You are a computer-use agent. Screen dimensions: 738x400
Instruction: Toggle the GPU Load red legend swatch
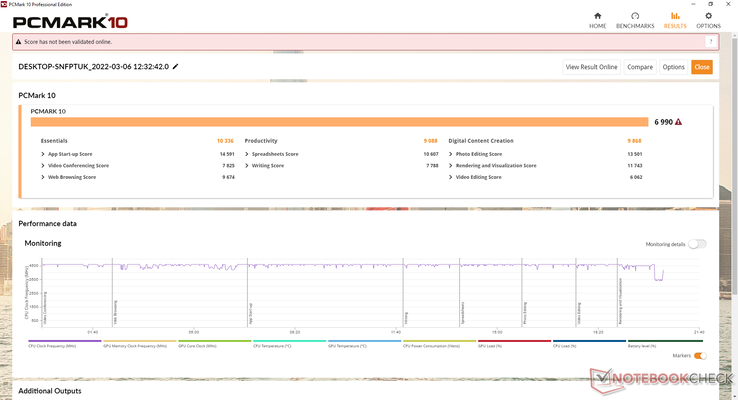pyautogui.click(x=514, y=343)
